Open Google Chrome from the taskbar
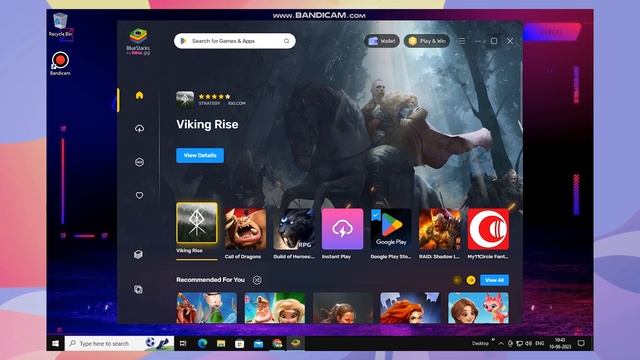The width and height of the screenshot is (640, 360). click(x=278, y=344)
